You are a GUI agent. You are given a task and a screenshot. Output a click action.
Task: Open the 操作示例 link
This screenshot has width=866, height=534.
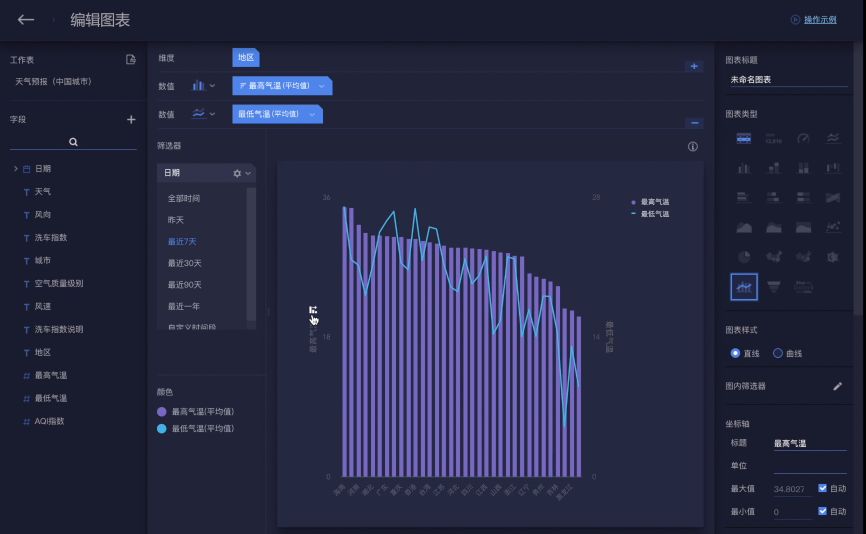820,20
